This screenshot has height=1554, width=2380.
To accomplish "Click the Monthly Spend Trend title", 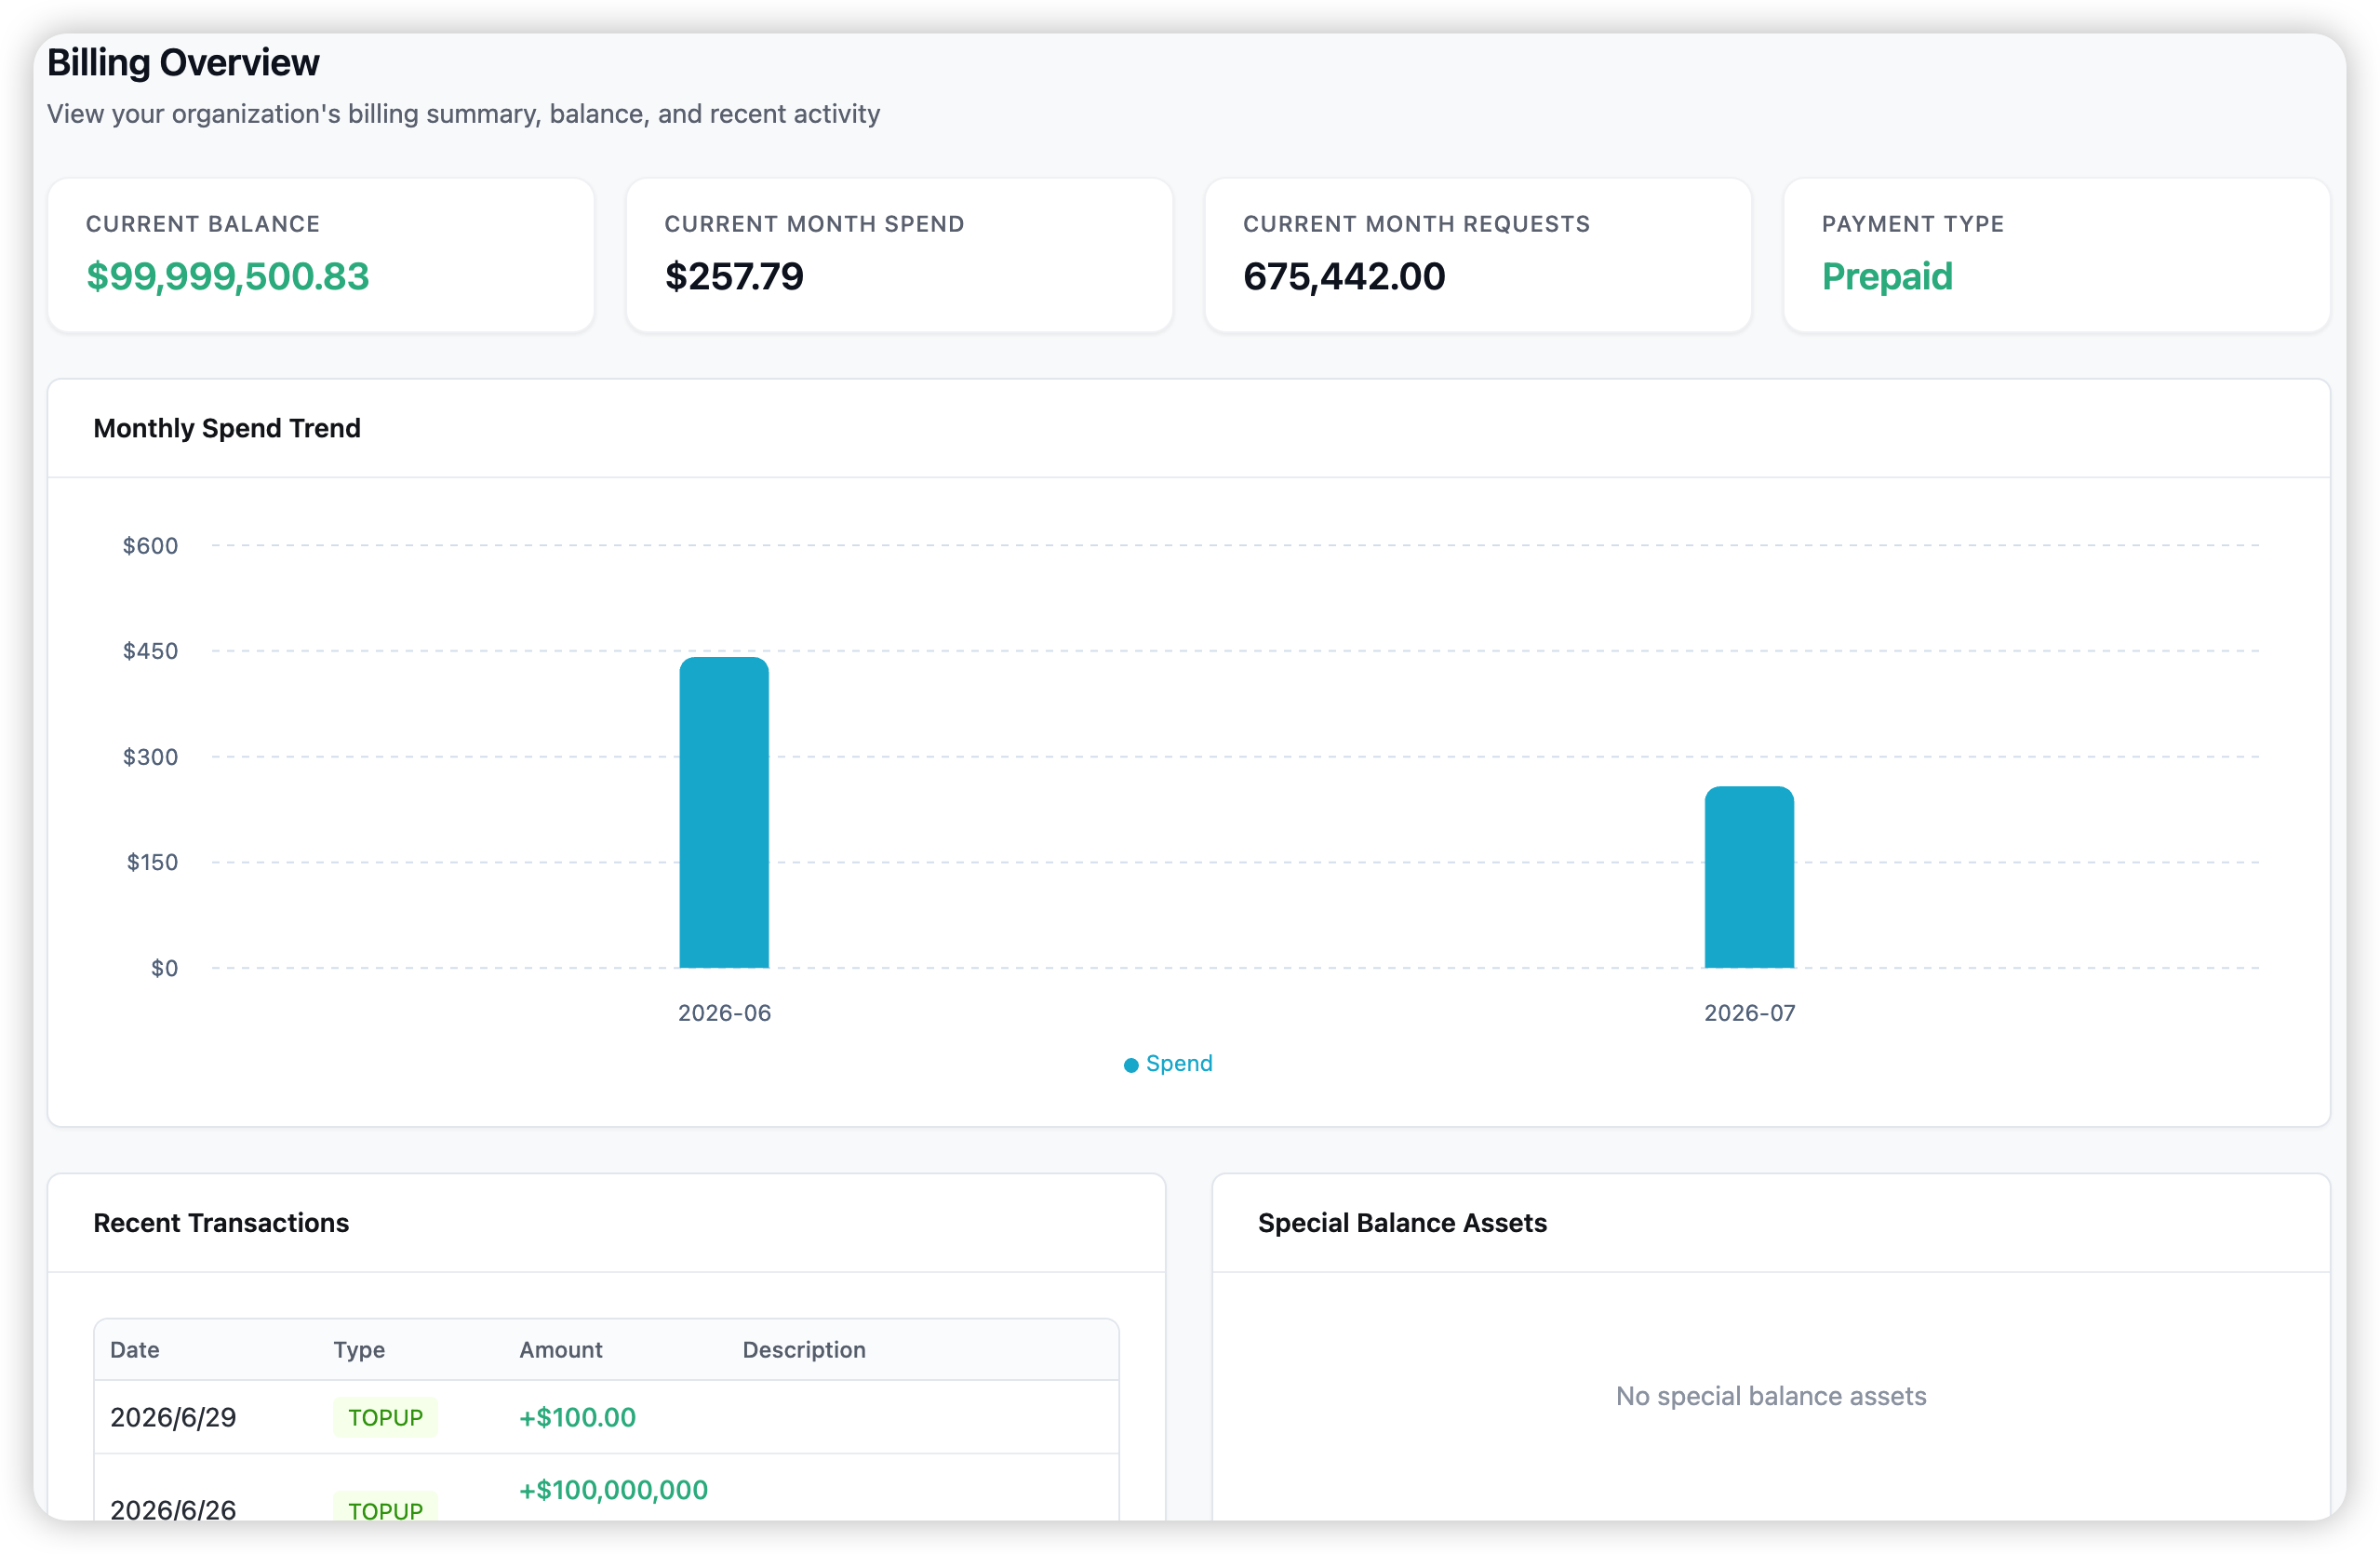I will pos(227,428).
